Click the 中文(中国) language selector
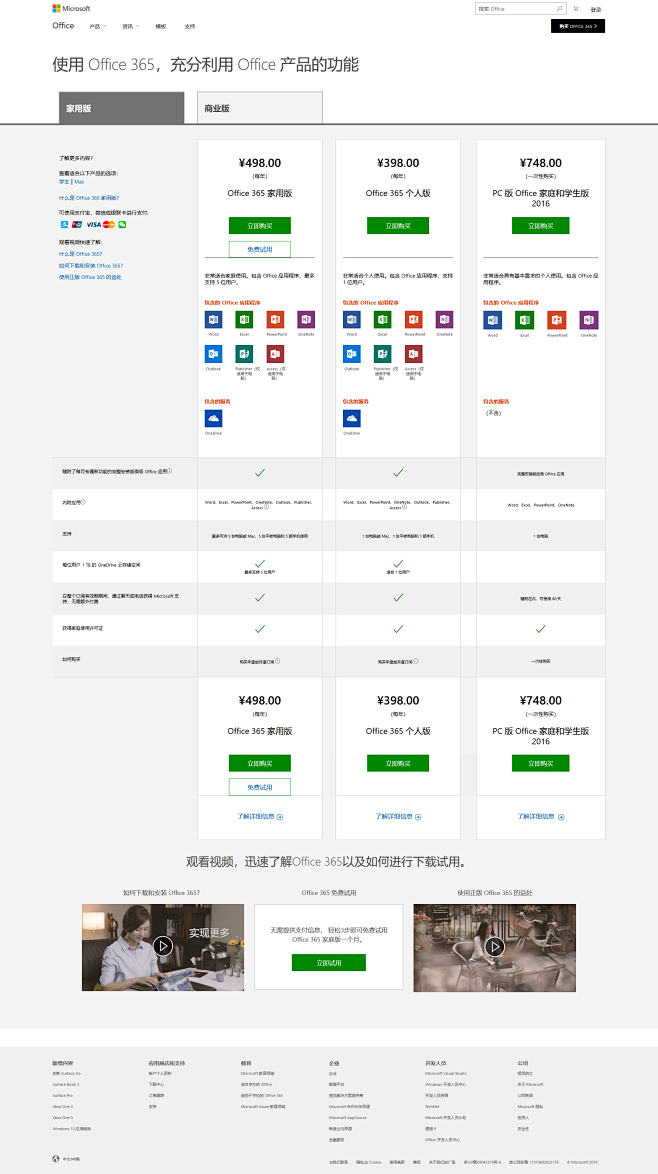 point(70,1158)
